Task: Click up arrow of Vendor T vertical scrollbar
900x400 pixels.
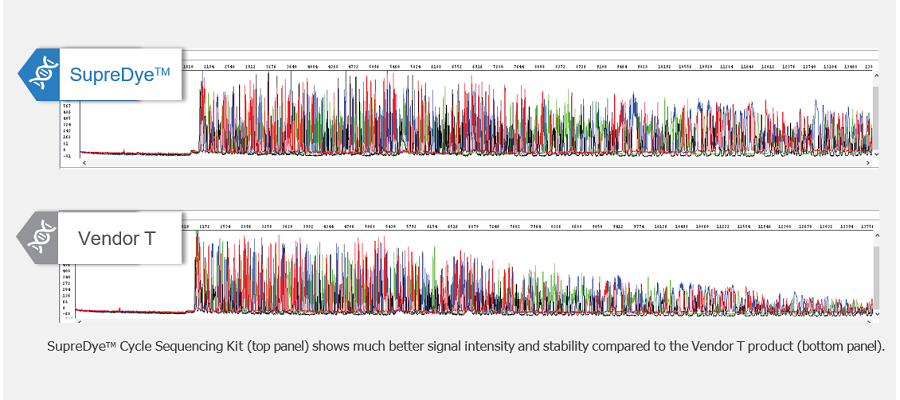Action: (875, 236)
